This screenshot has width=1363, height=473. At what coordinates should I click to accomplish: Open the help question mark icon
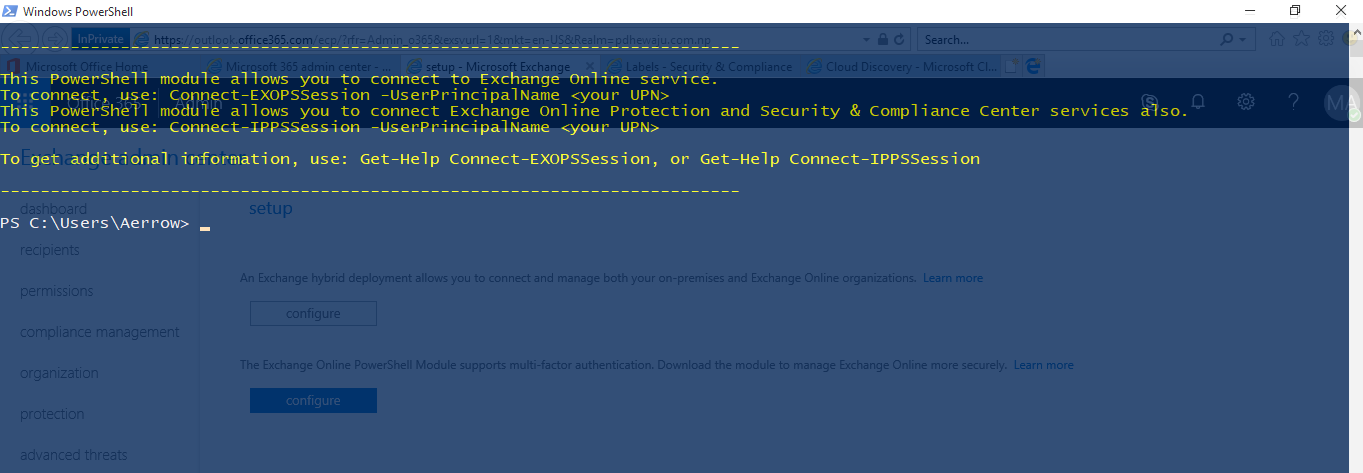(1293, 101)
